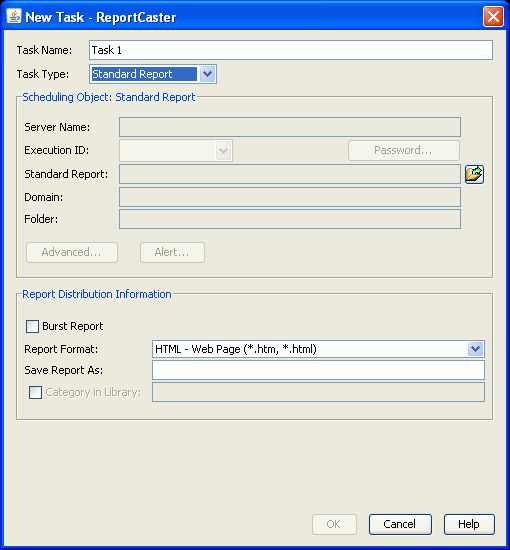Screen dimensions: 510x550
Task: Click the Folder text field
Action: (290, 219)
